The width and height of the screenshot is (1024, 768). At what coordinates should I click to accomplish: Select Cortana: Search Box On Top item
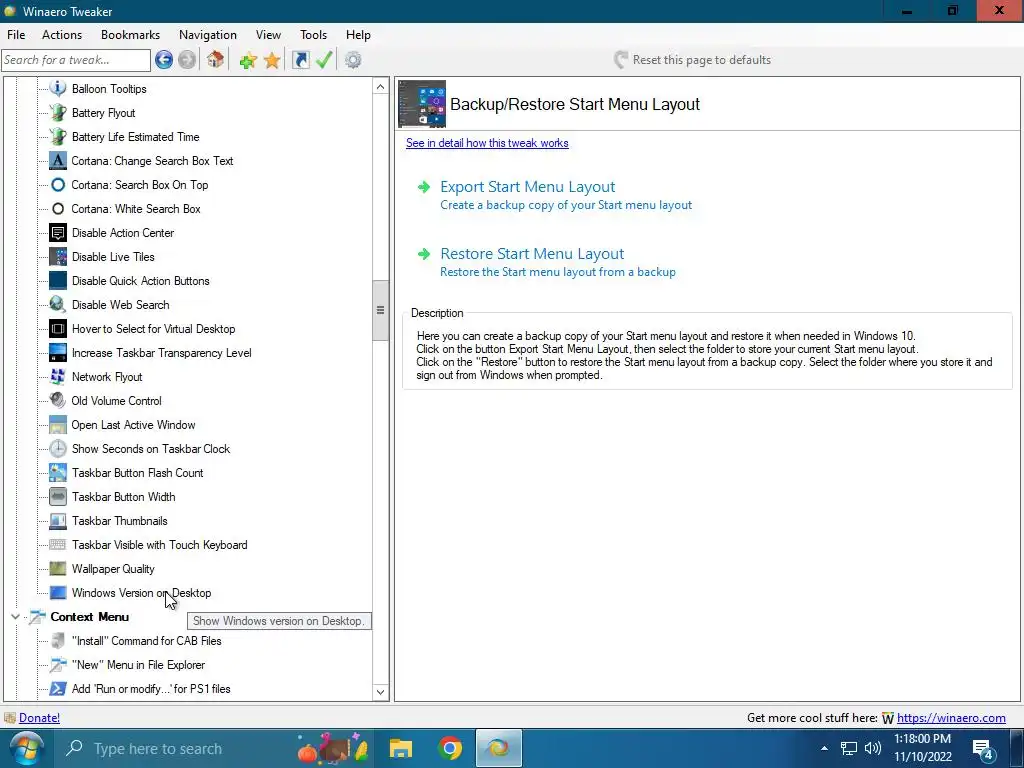coord(140,185)
